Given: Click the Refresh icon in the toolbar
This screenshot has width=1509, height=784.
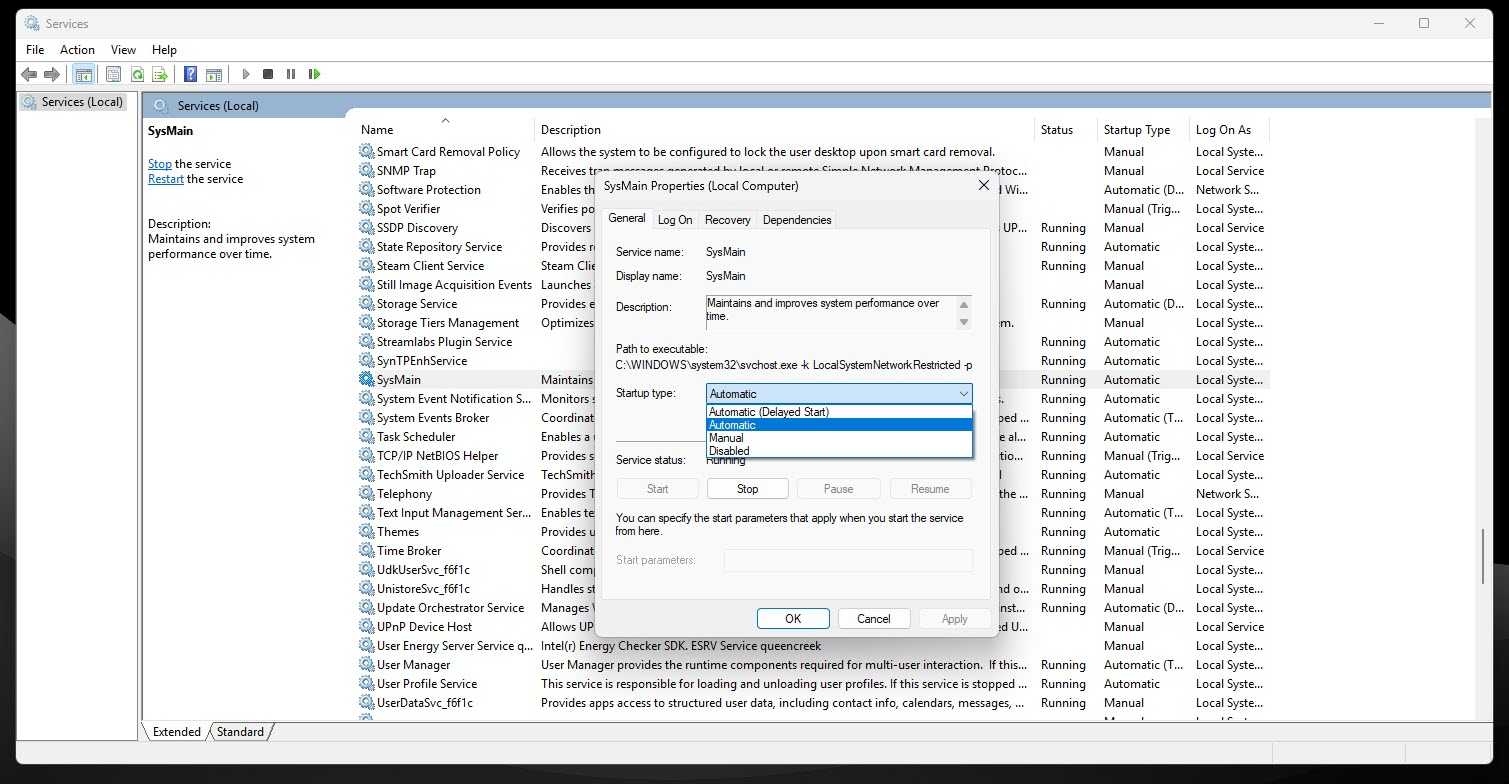Looking at the screenshot, I should [x=136, y=74].
